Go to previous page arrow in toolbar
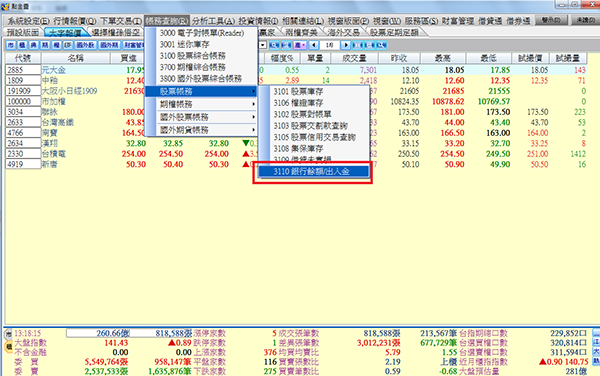 coord(314,45)
